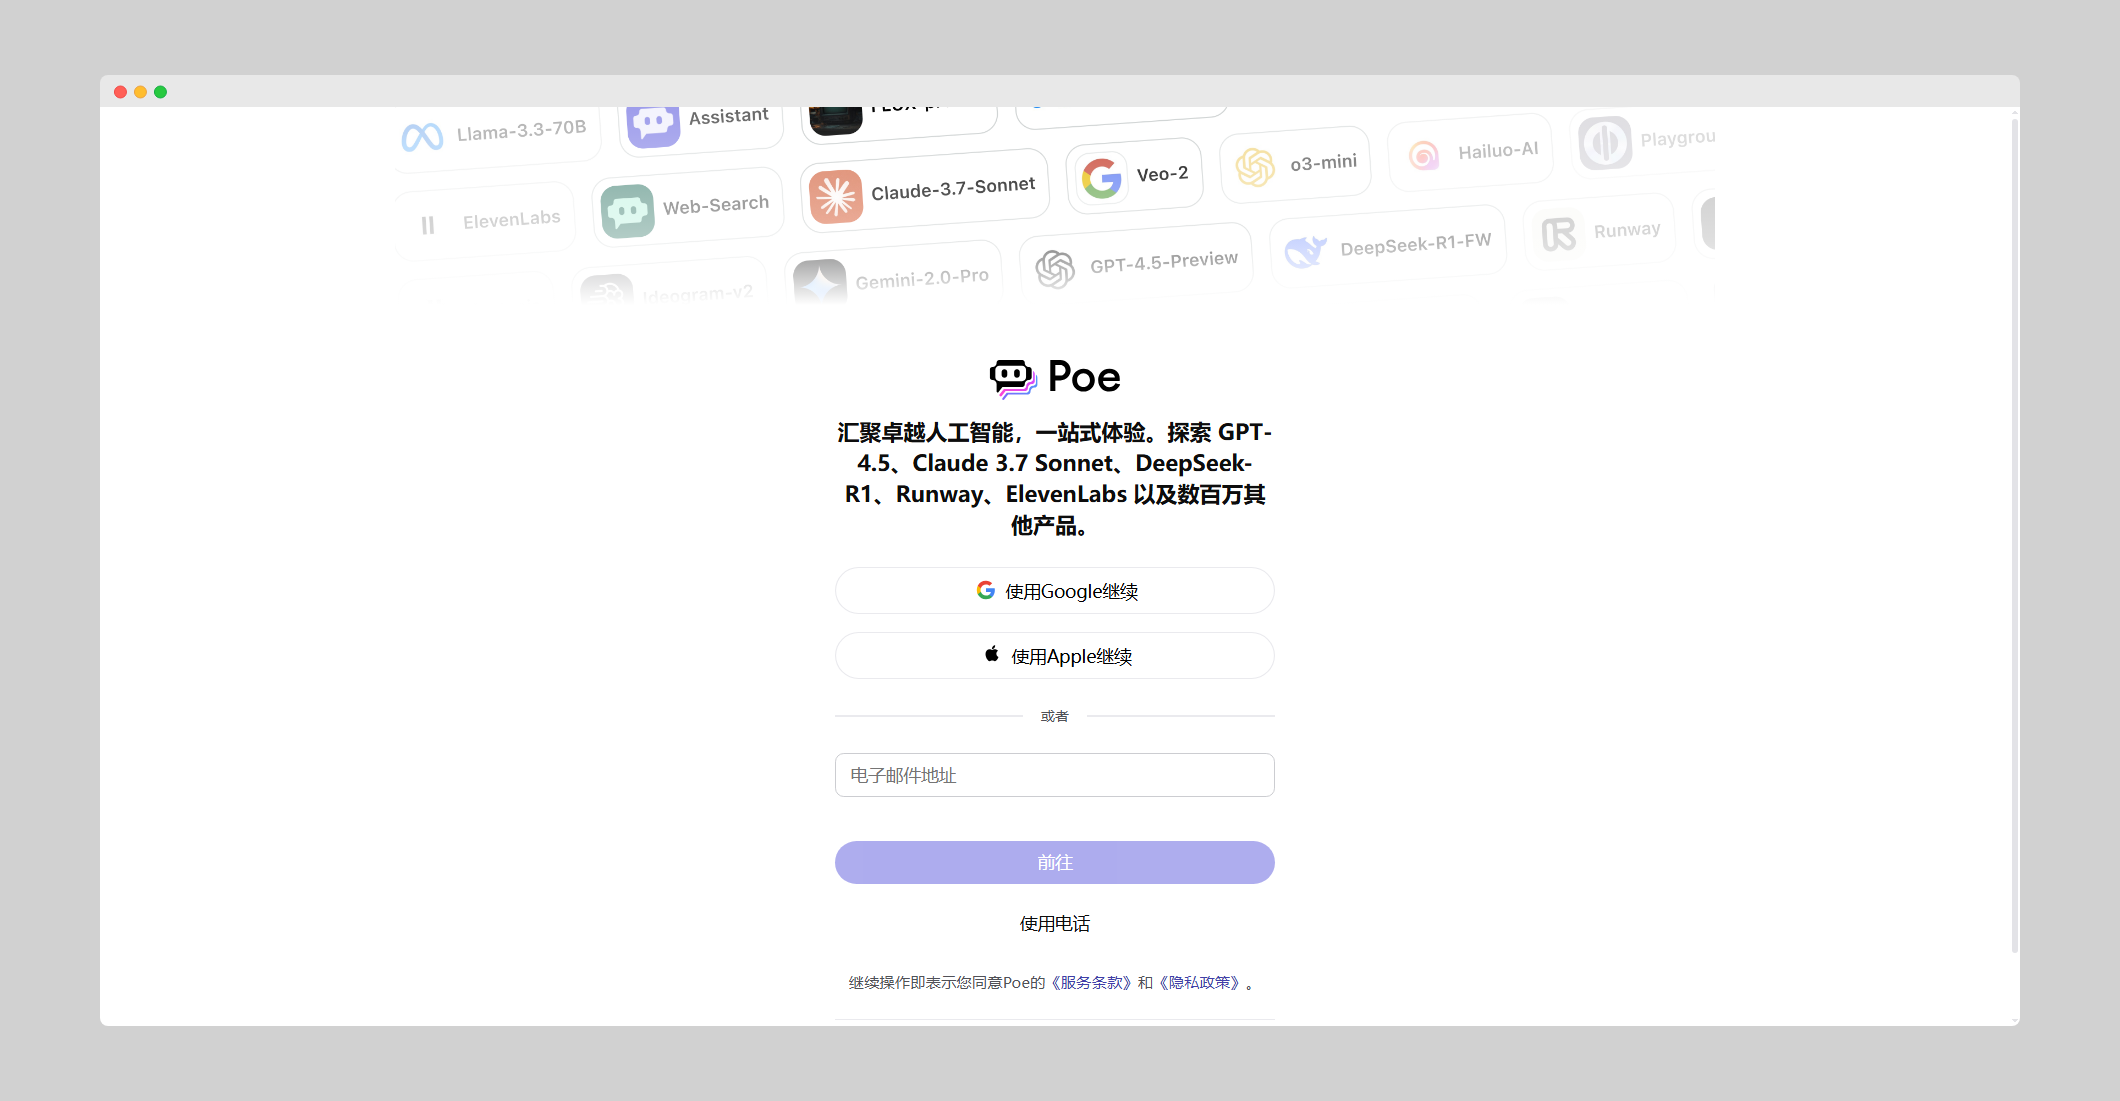
Task: Click the o3-mini label text
Action: tap(1323, 162)
